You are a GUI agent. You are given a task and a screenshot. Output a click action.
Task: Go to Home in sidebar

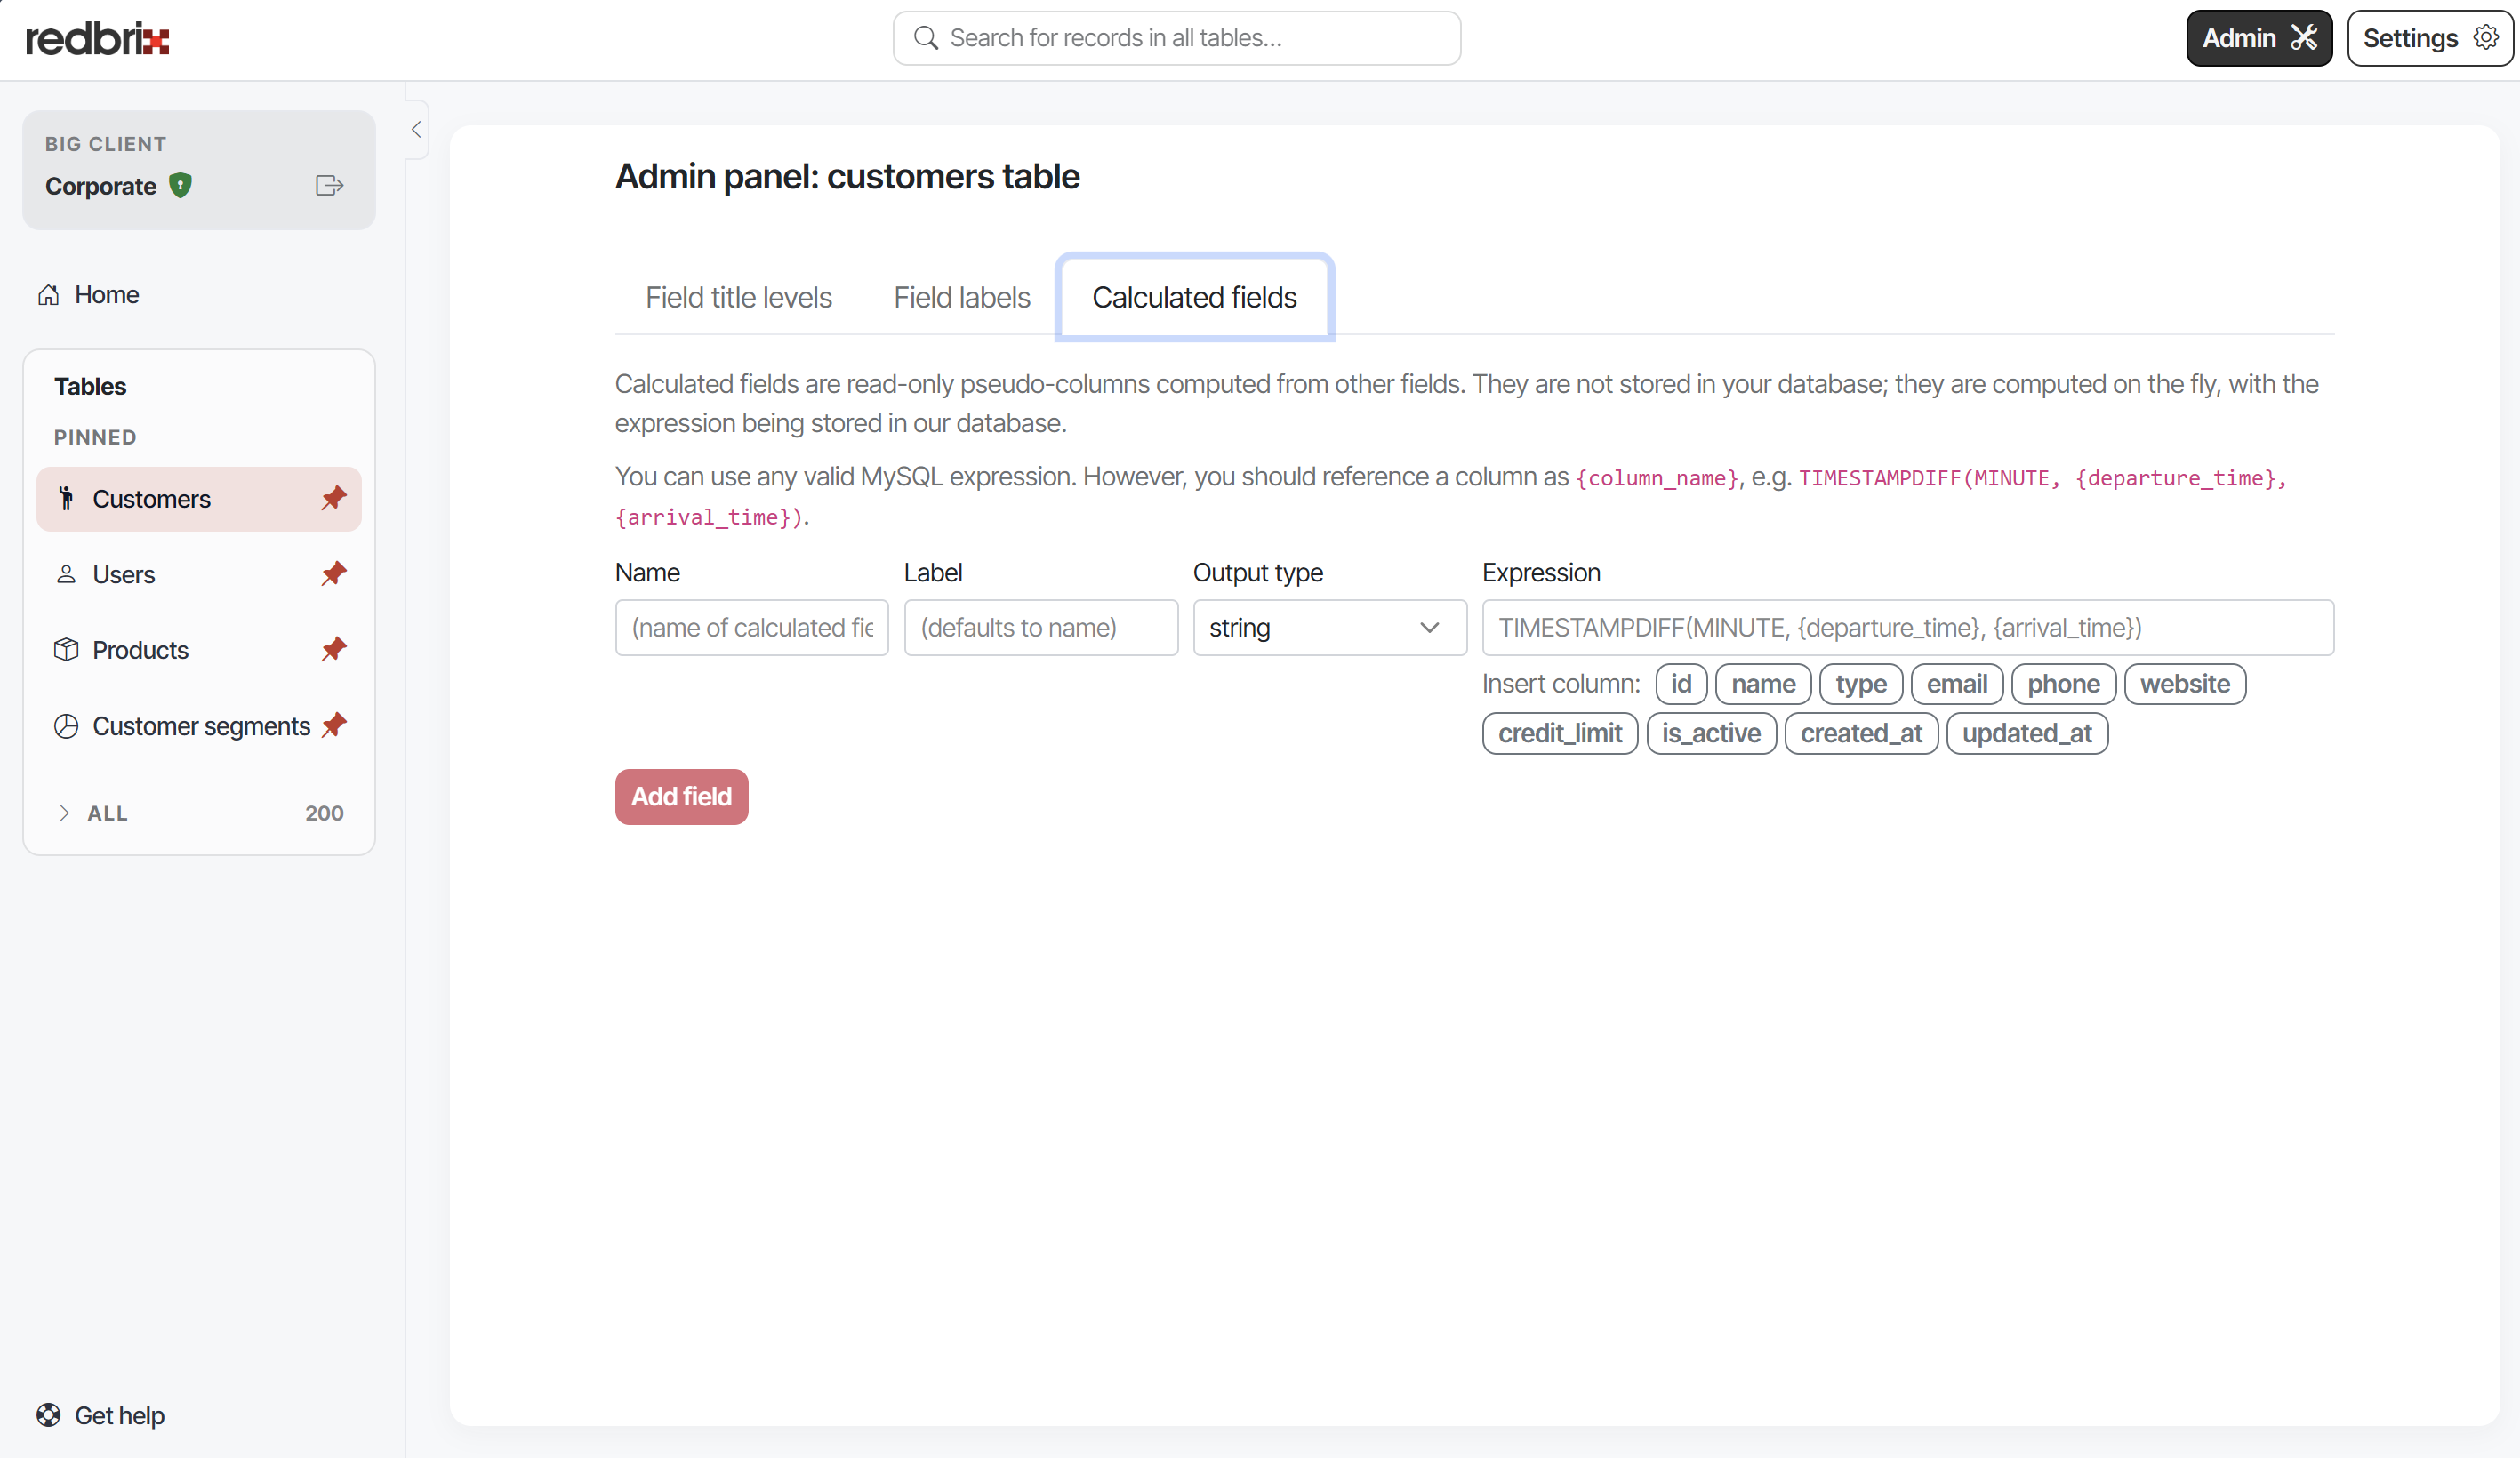[x=106, y=295]
